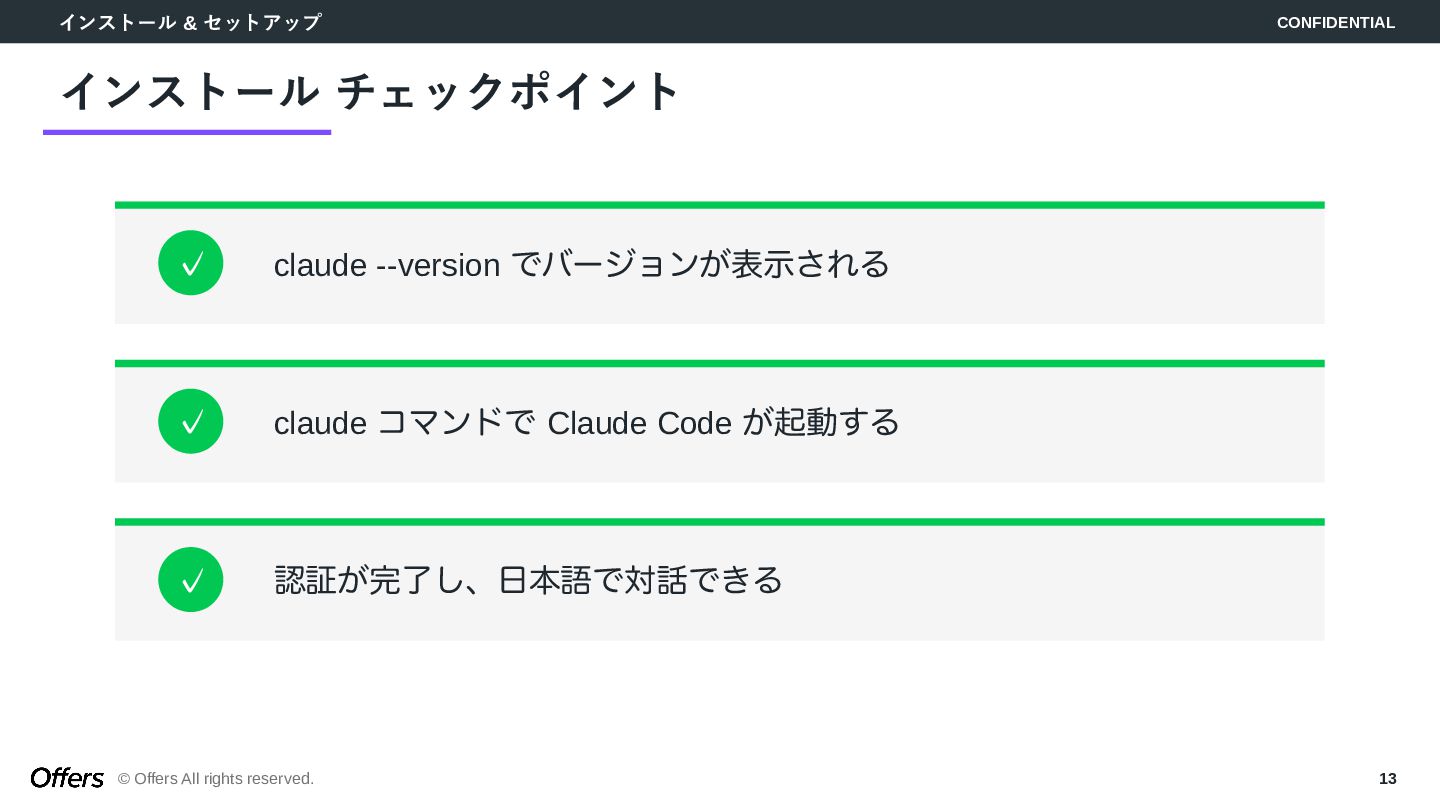The image size is (1440, 810).
Task: Click the Offers All rights reserved copyright
Action: [x=216, y=779]
